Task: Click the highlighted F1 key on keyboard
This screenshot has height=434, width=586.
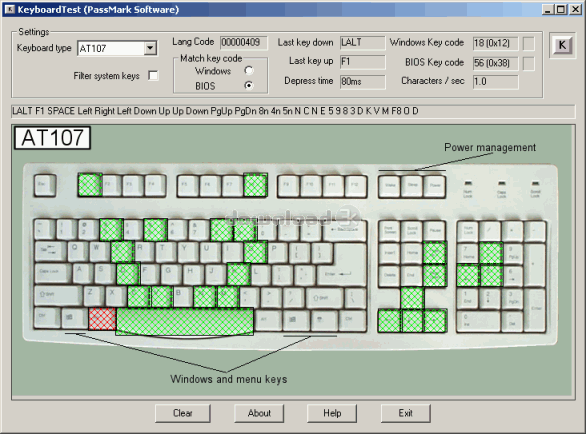Action: tap(90, 185)
